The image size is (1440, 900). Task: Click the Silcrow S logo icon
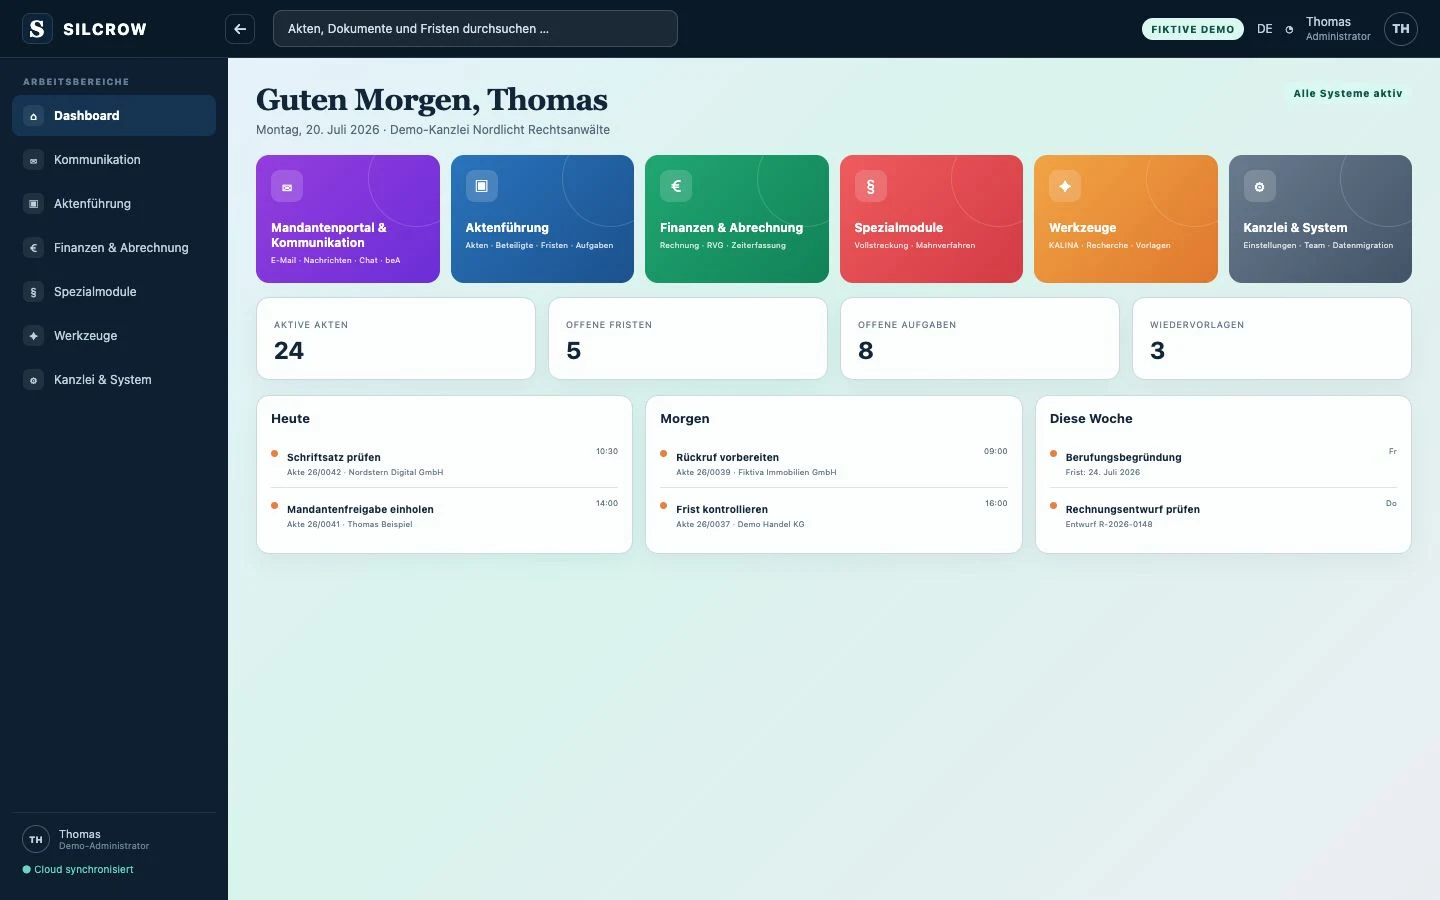(37, 29)
